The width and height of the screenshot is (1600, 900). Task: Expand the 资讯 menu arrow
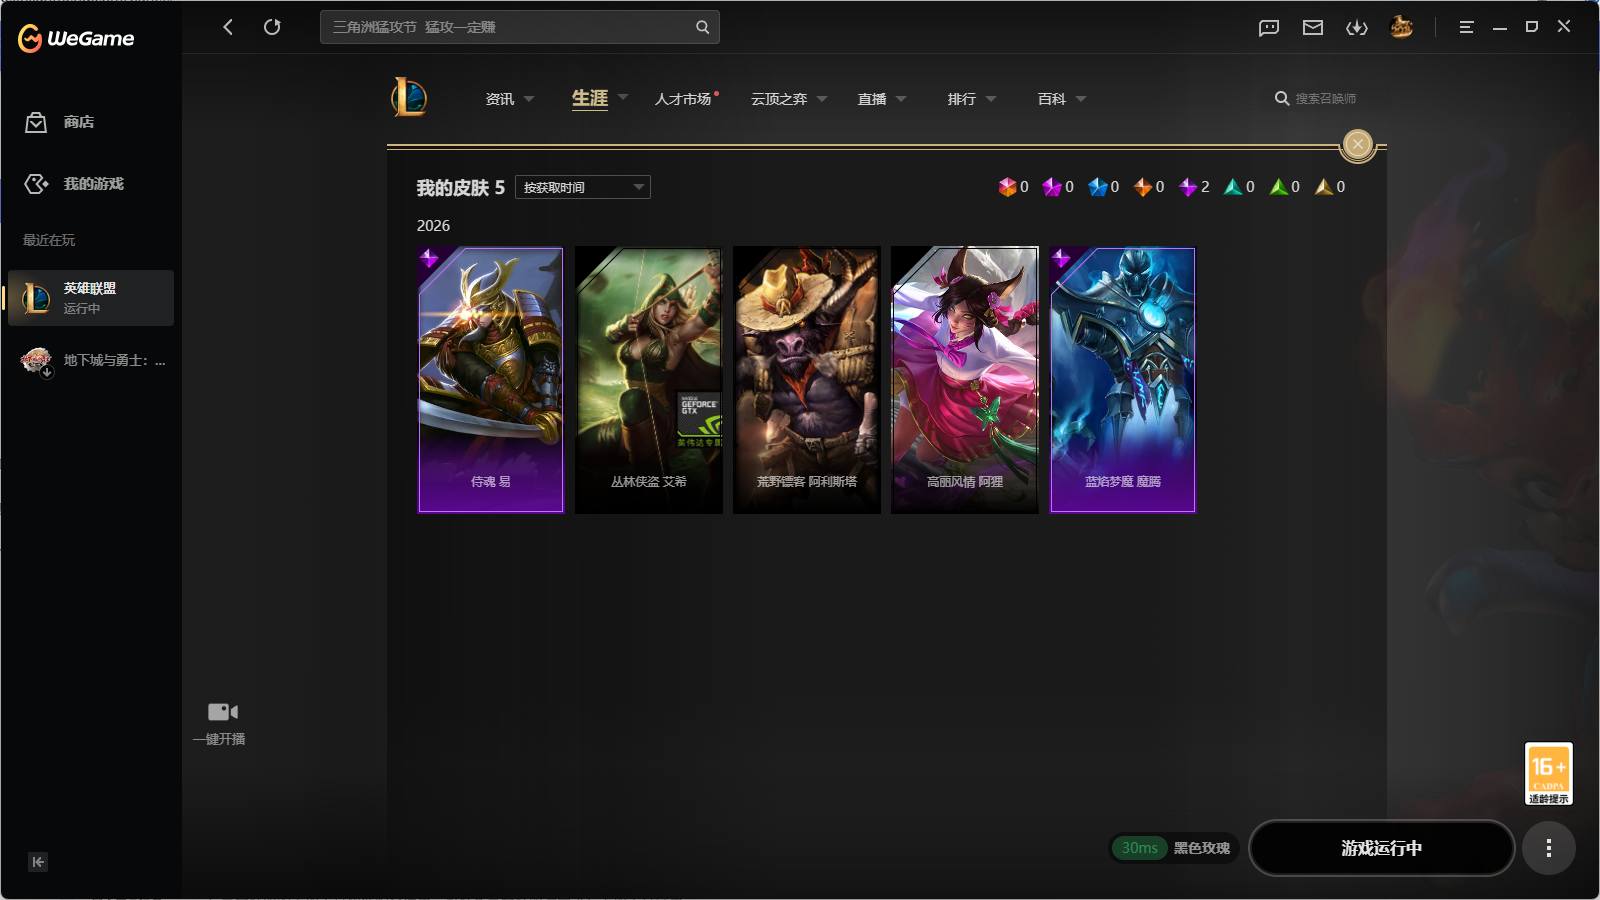[x=529, y=99]
